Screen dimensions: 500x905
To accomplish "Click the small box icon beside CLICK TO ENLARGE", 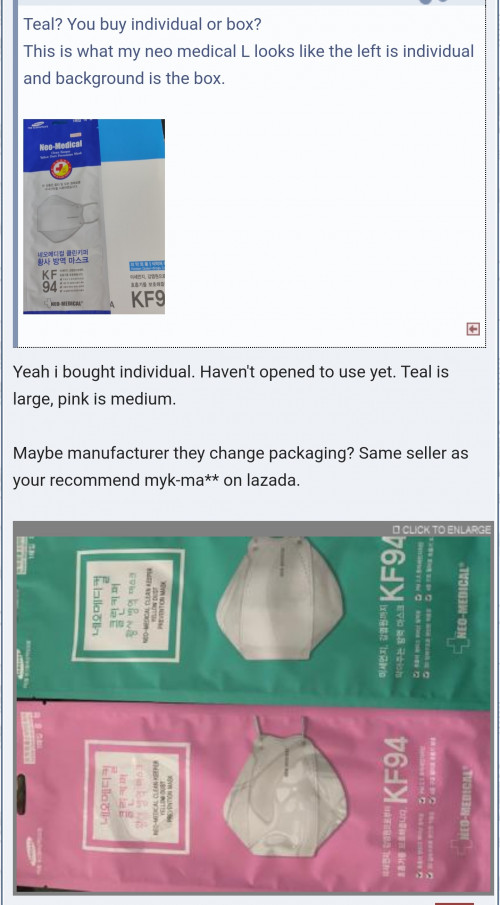I will click(396, 529).
